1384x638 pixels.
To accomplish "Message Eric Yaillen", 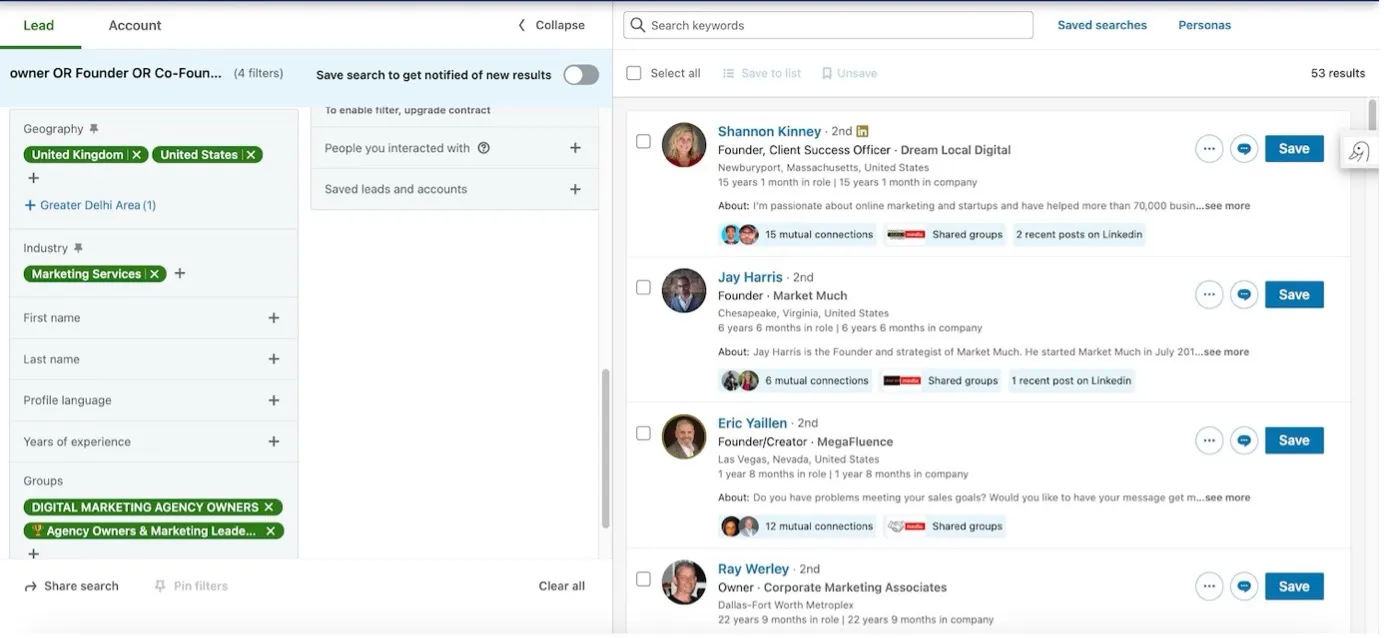I will [x=1244, y=441].
